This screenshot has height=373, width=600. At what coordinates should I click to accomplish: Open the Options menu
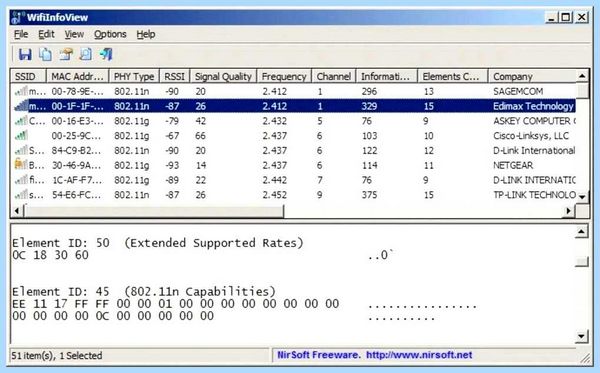pos(110,34)
